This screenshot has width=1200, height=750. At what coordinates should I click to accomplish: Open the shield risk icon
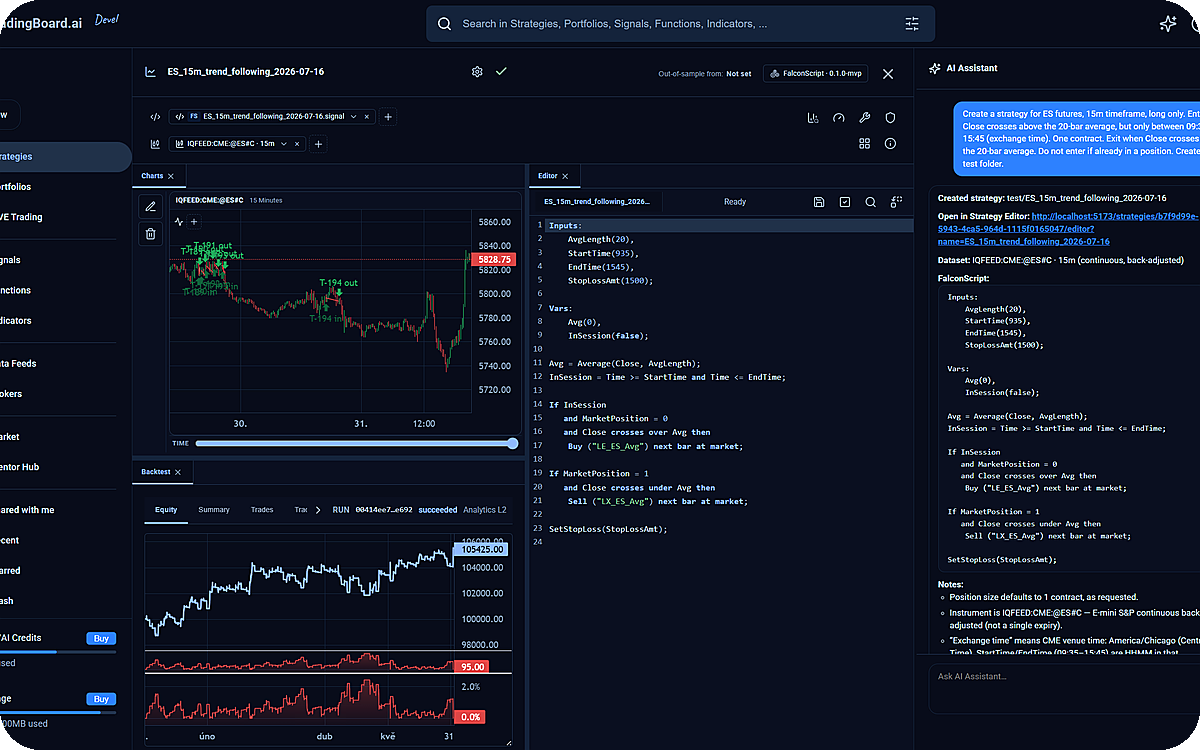[x=890, y=117]
